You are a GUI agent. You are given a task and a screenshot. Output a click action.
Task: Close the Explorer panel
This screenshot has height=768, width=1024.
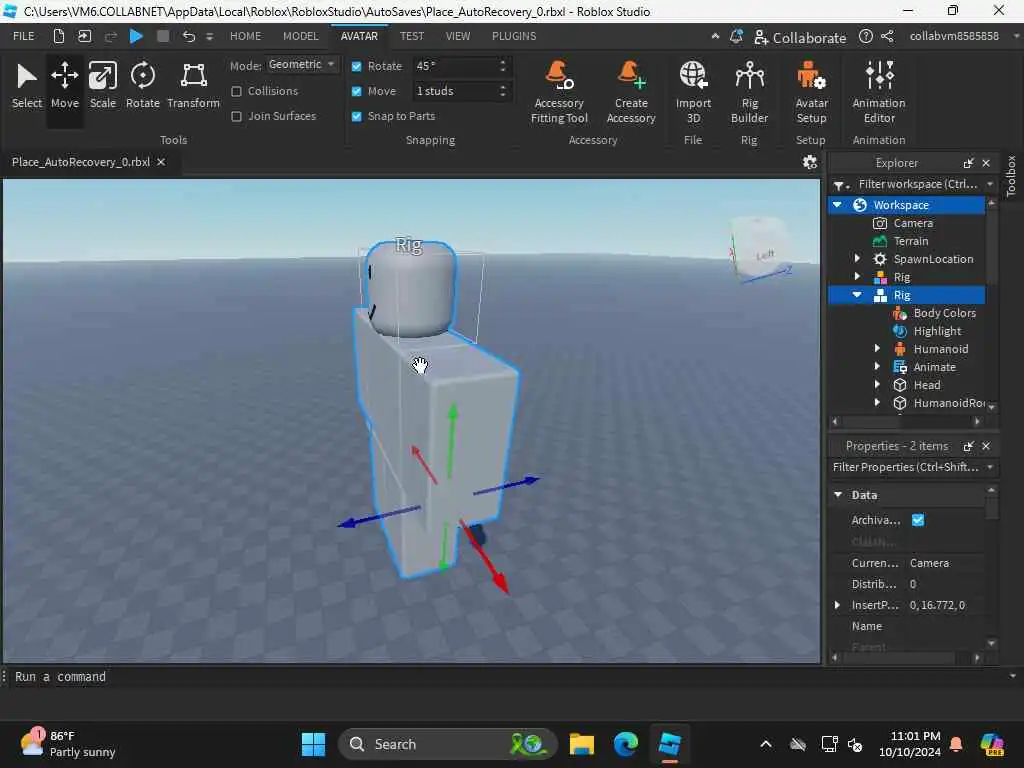986,163
